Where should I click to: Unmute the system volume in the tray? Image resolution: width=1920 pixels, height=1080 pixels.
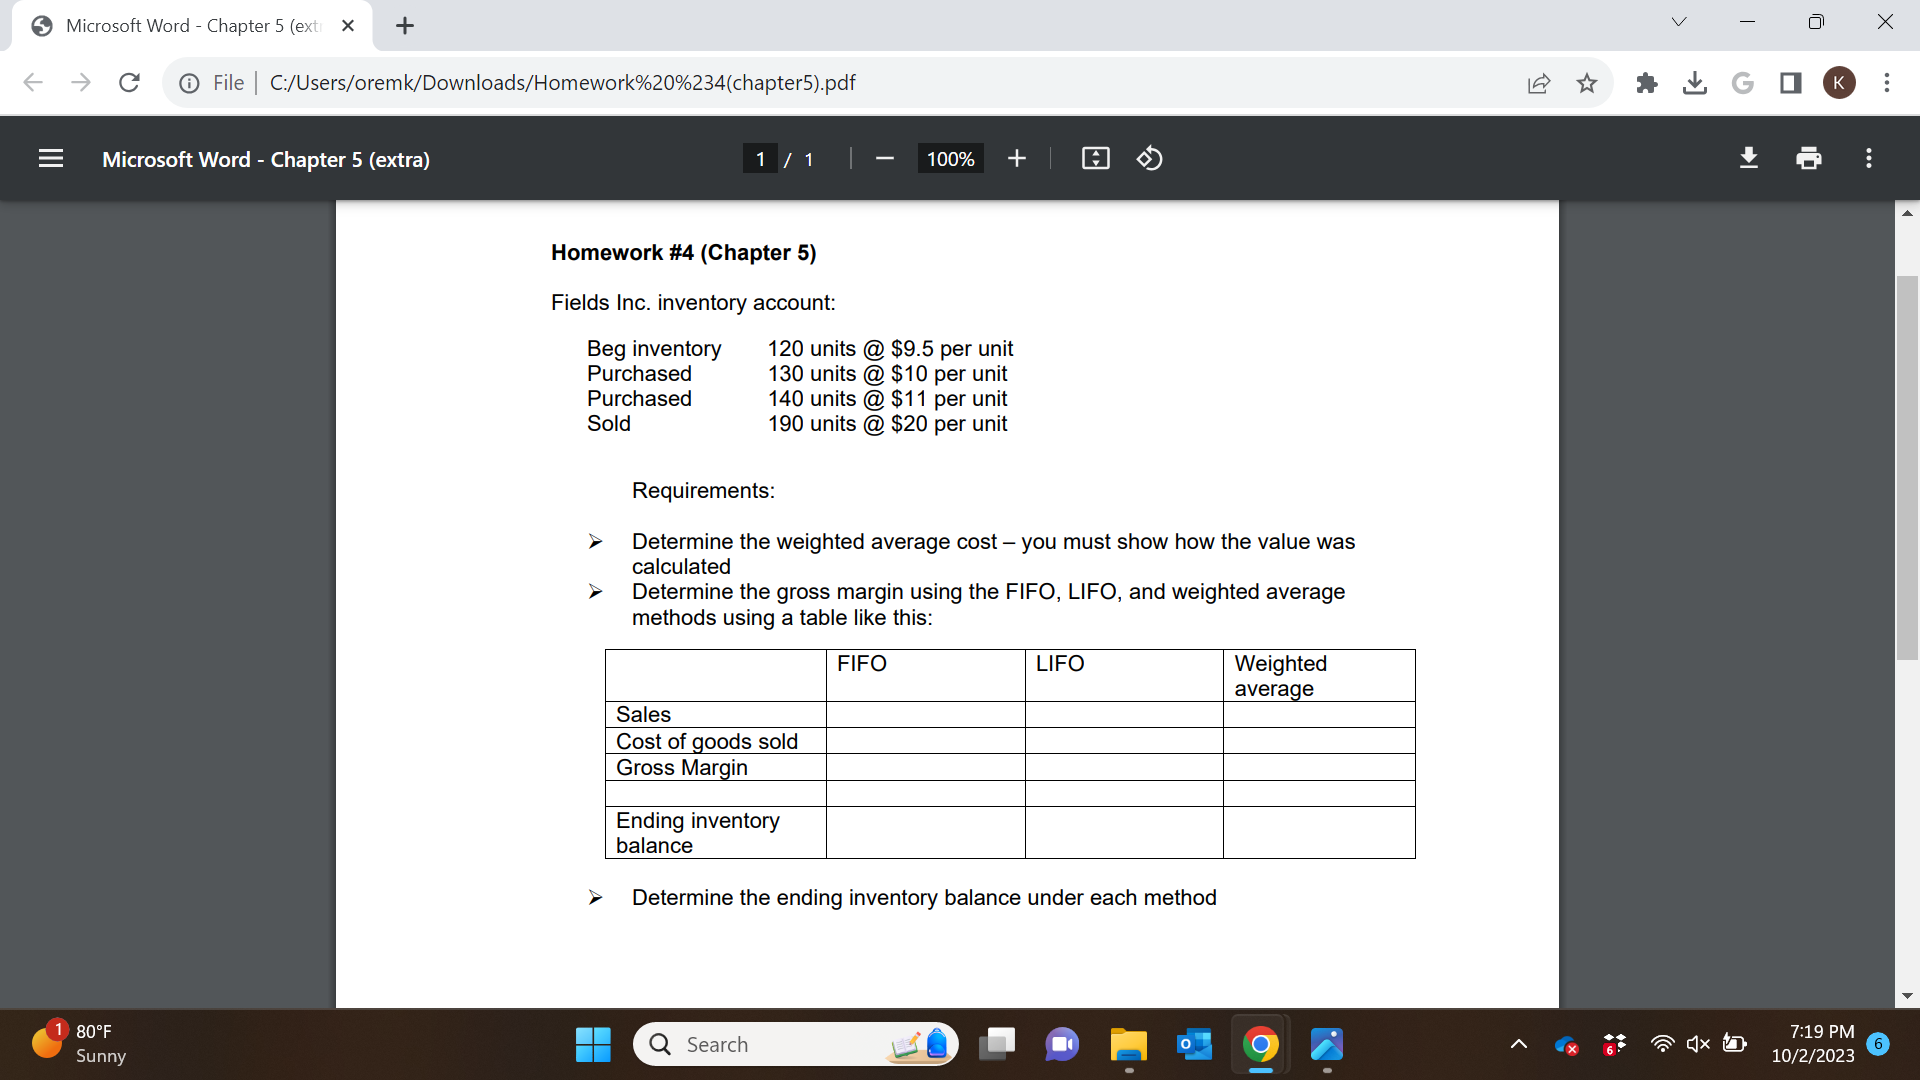pyautogui.click(x=1698, y=1044)
